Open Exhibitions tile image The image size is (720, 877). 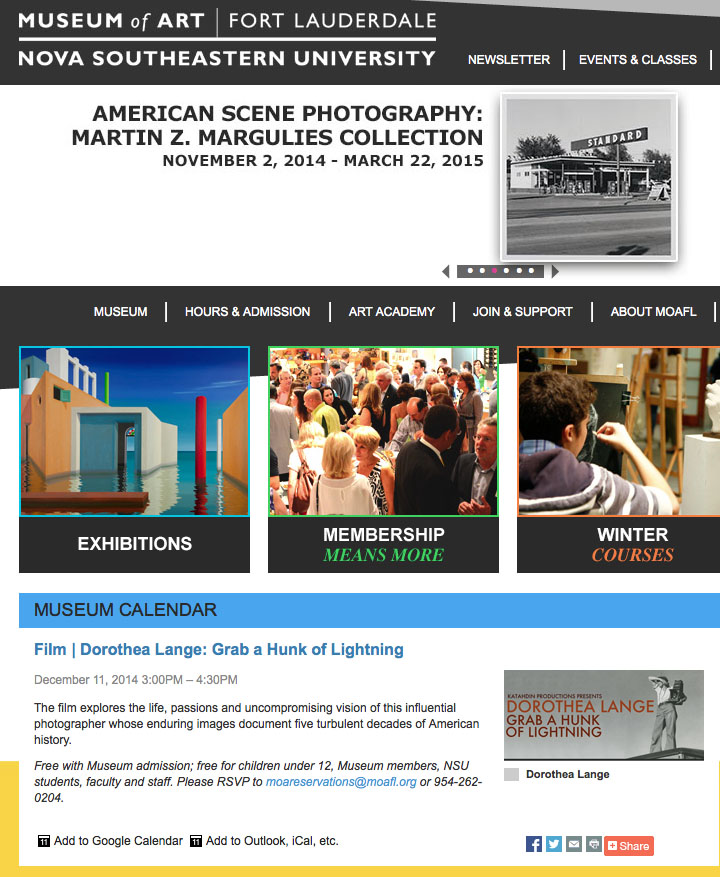tap(134, 431)
